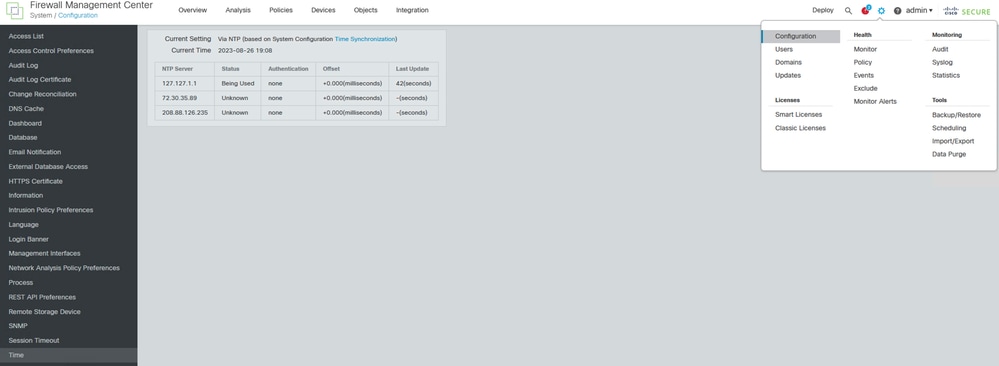Select Users in the system menu

[784, 49]
